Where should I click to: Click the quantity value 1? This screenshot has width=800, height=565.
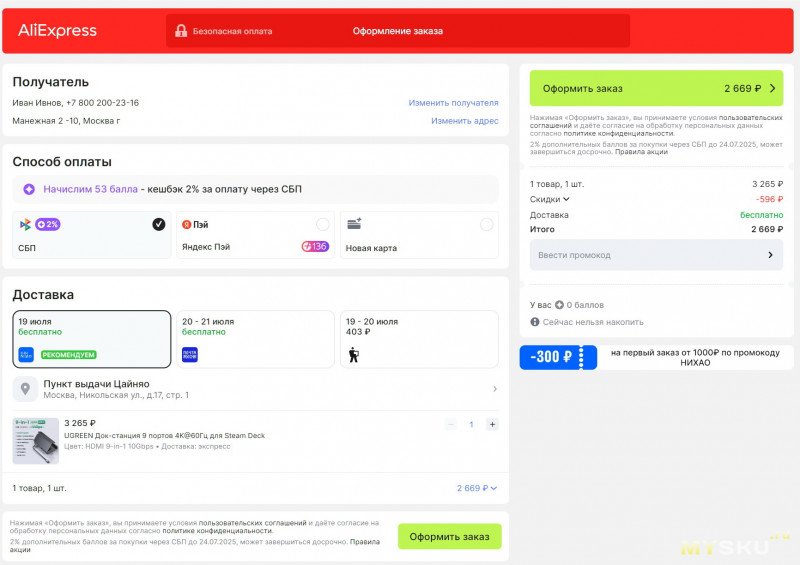pos(471,424)
